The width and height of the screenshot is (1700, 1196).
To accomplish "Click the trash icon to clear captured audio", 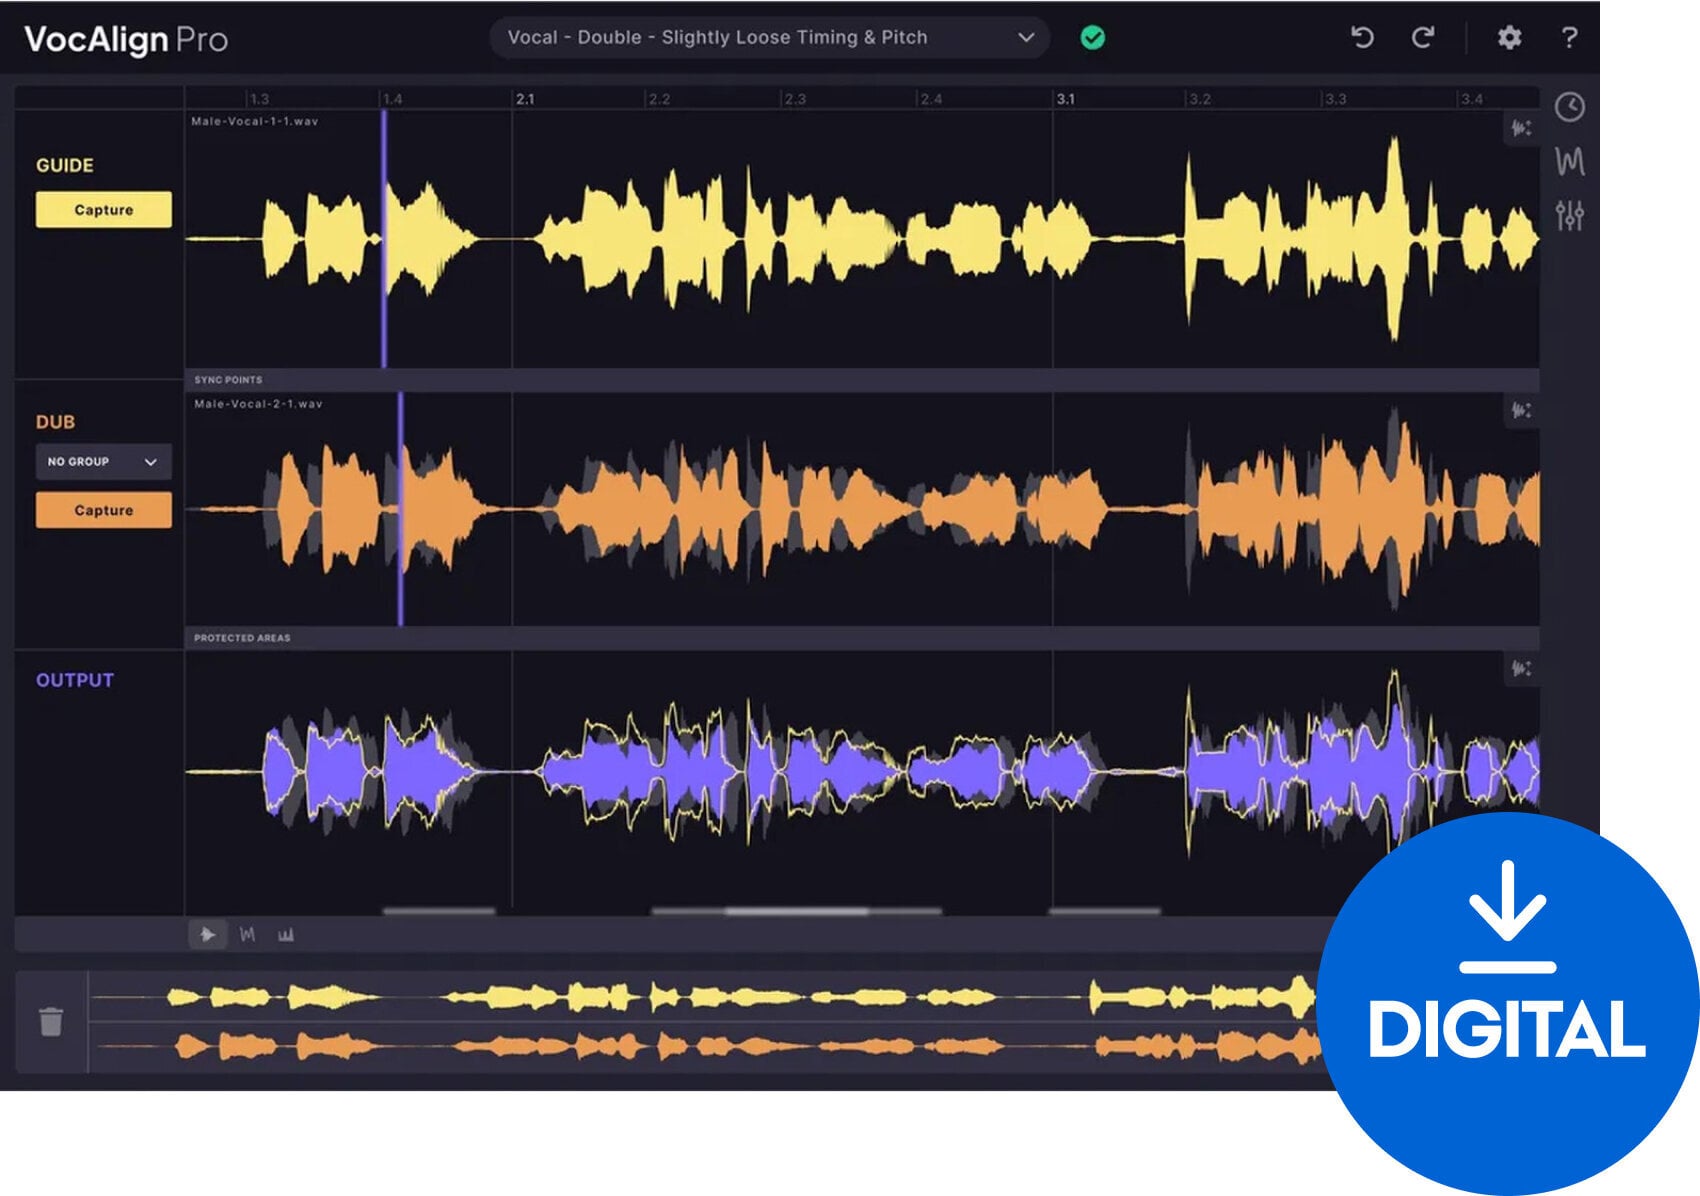I will [x=49, y=1023].
